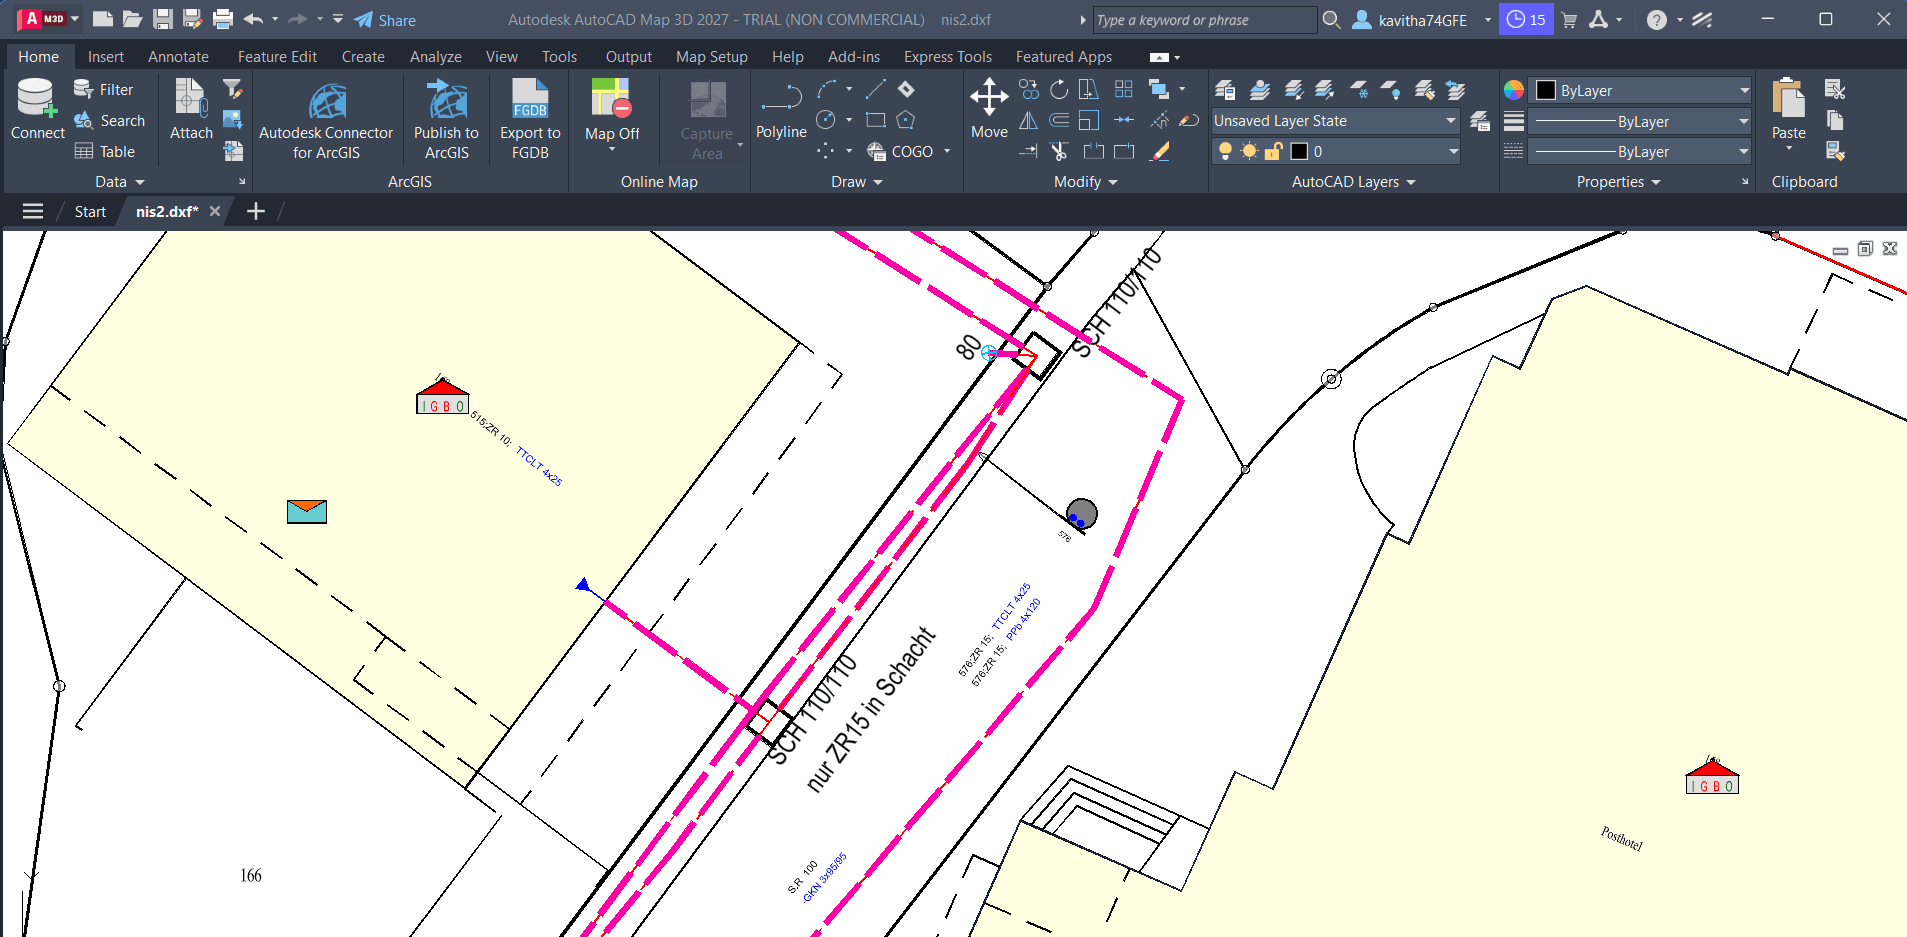Viewport: 1907px width, 937px height.
Task: Open the object color ByLayer dropdown
Action: point(1641,90)
